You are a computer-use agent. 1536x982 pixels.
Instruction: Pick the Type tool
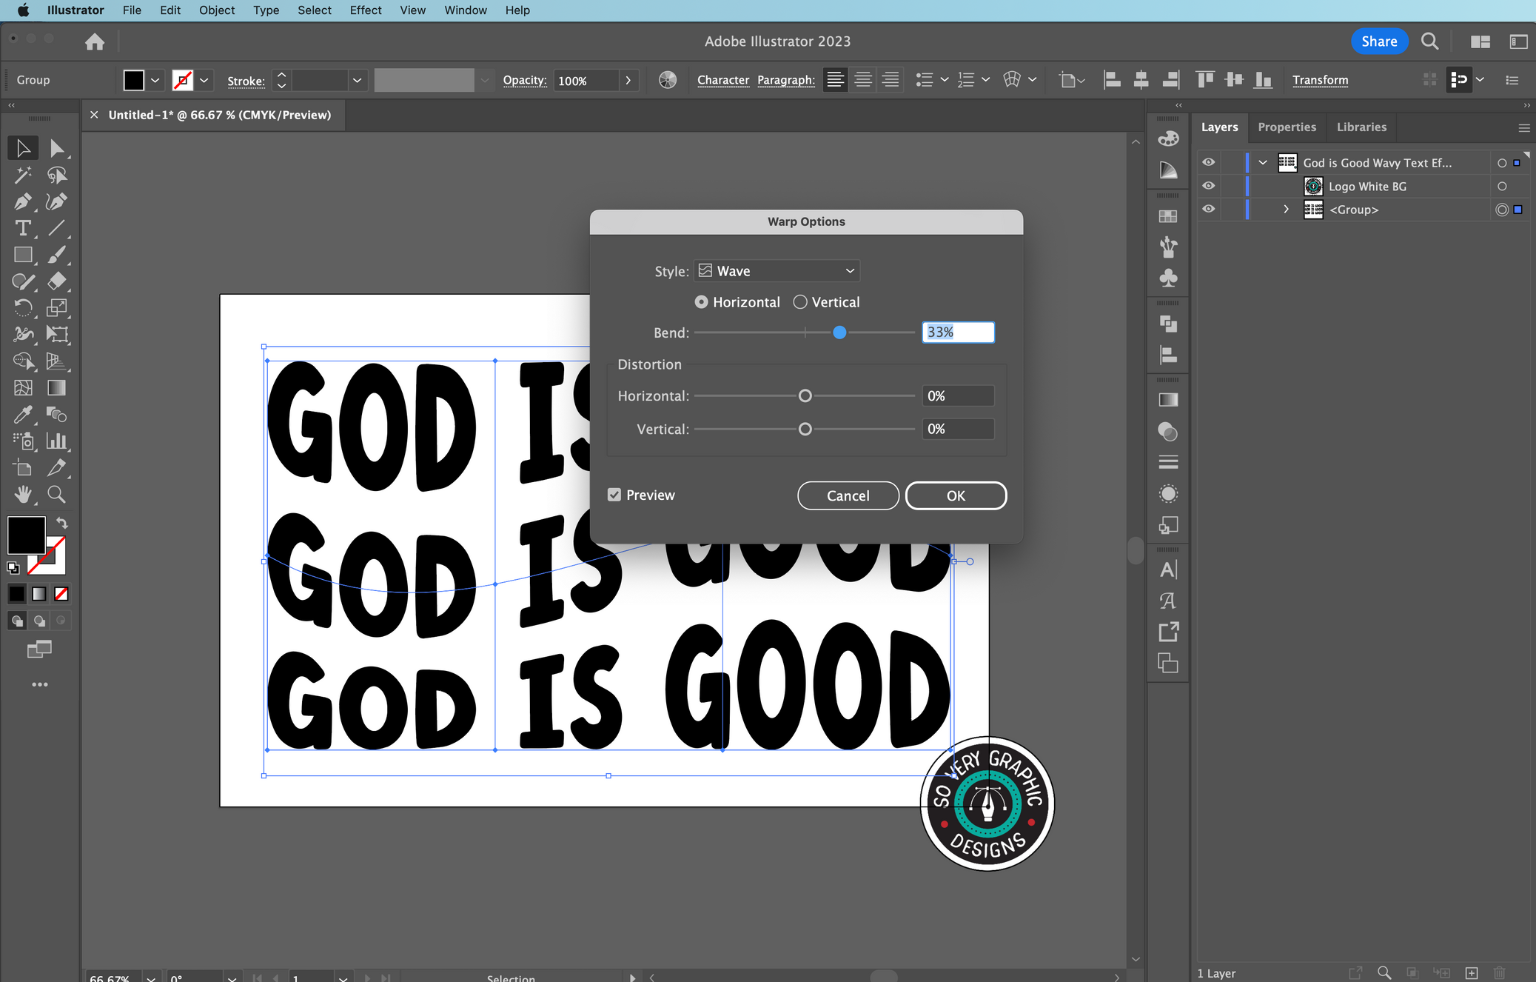tap(22, 228)
